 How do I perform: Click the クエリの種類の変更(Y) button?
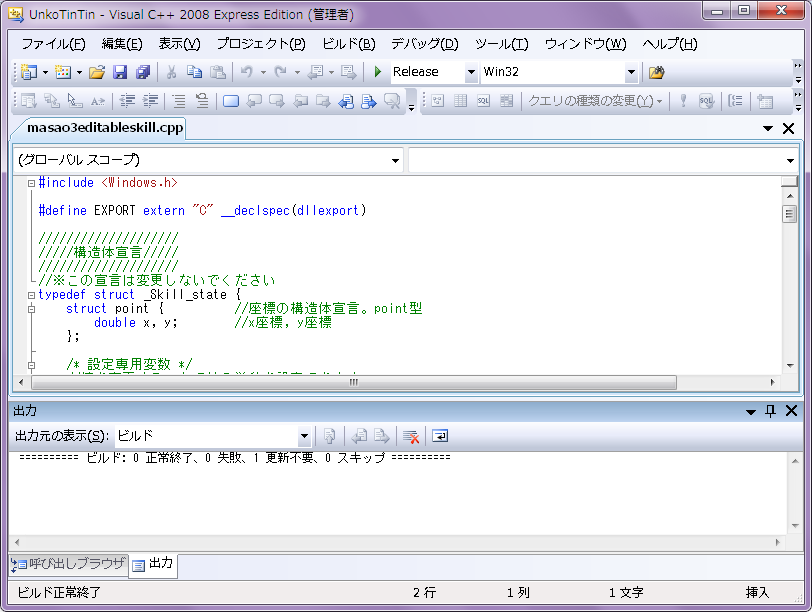pos(594,101)
